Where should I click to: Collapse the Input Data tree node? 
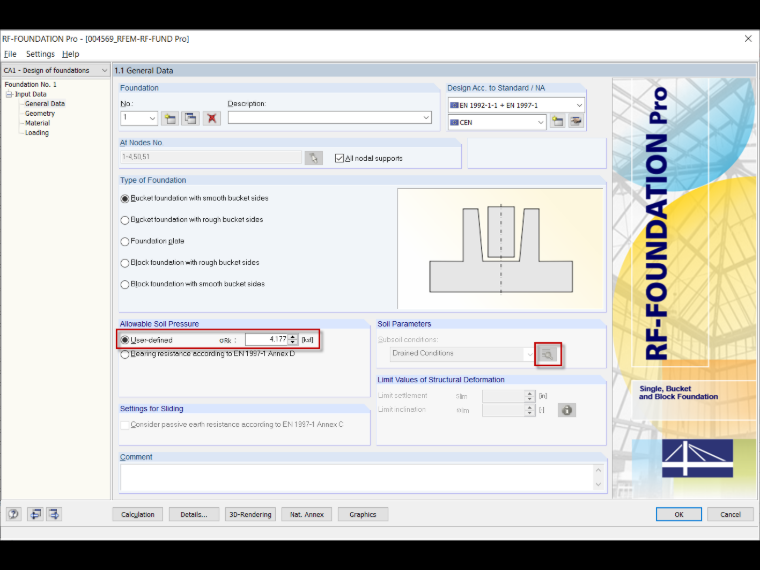(x=9, y=95)
